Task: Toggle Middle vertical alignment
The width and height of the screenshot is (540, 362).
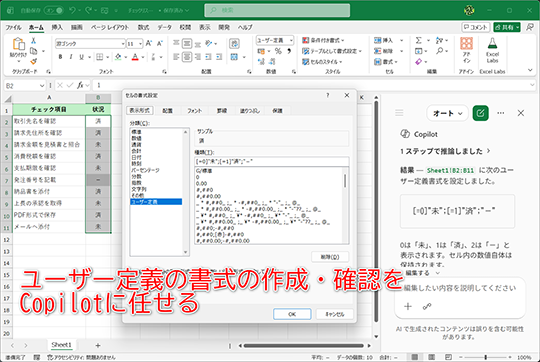Action: (x=187, y=43)
